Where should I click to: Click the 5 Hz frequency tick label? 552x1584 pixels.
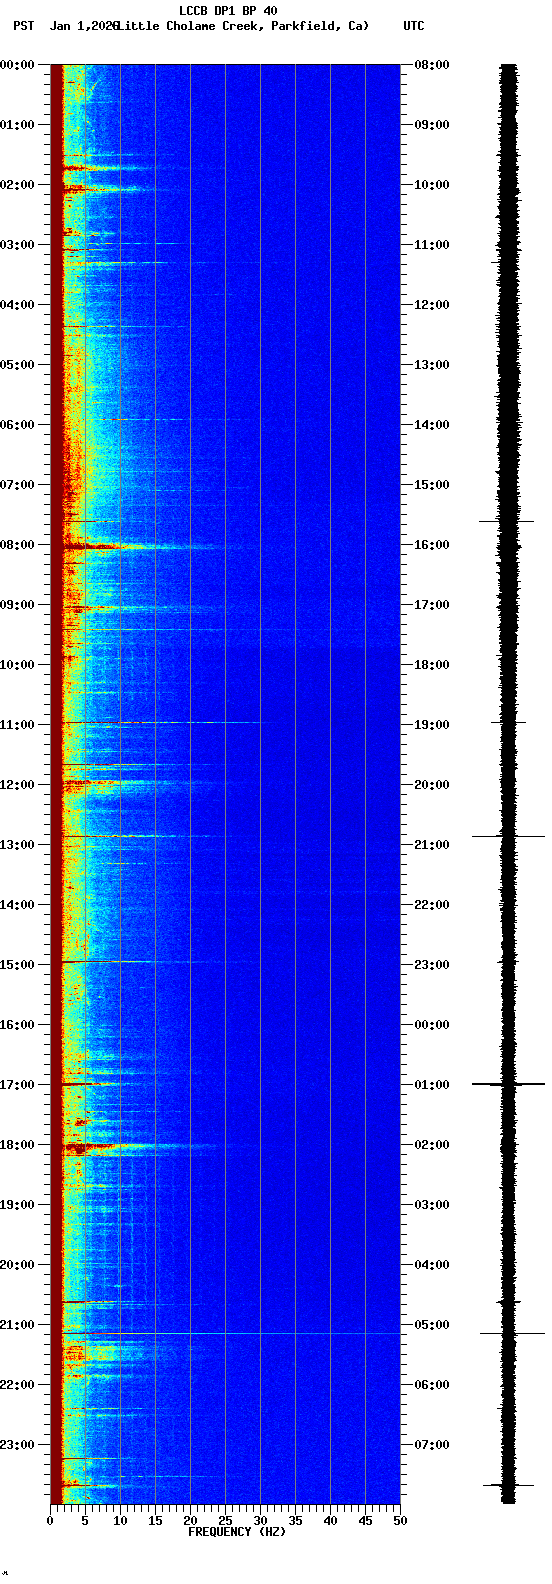(85, 1521)
